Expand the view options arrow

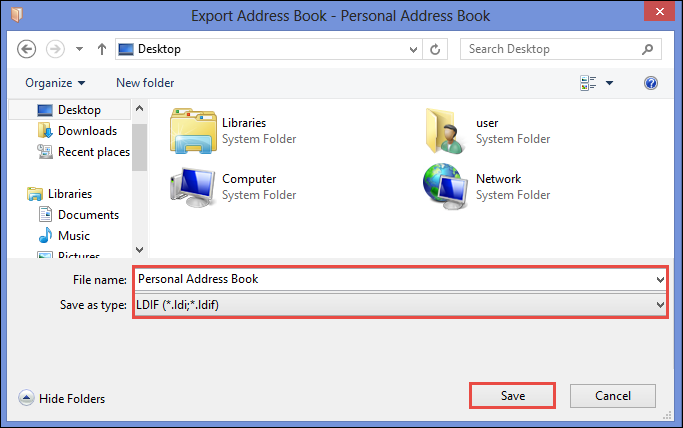pos(609,83)
